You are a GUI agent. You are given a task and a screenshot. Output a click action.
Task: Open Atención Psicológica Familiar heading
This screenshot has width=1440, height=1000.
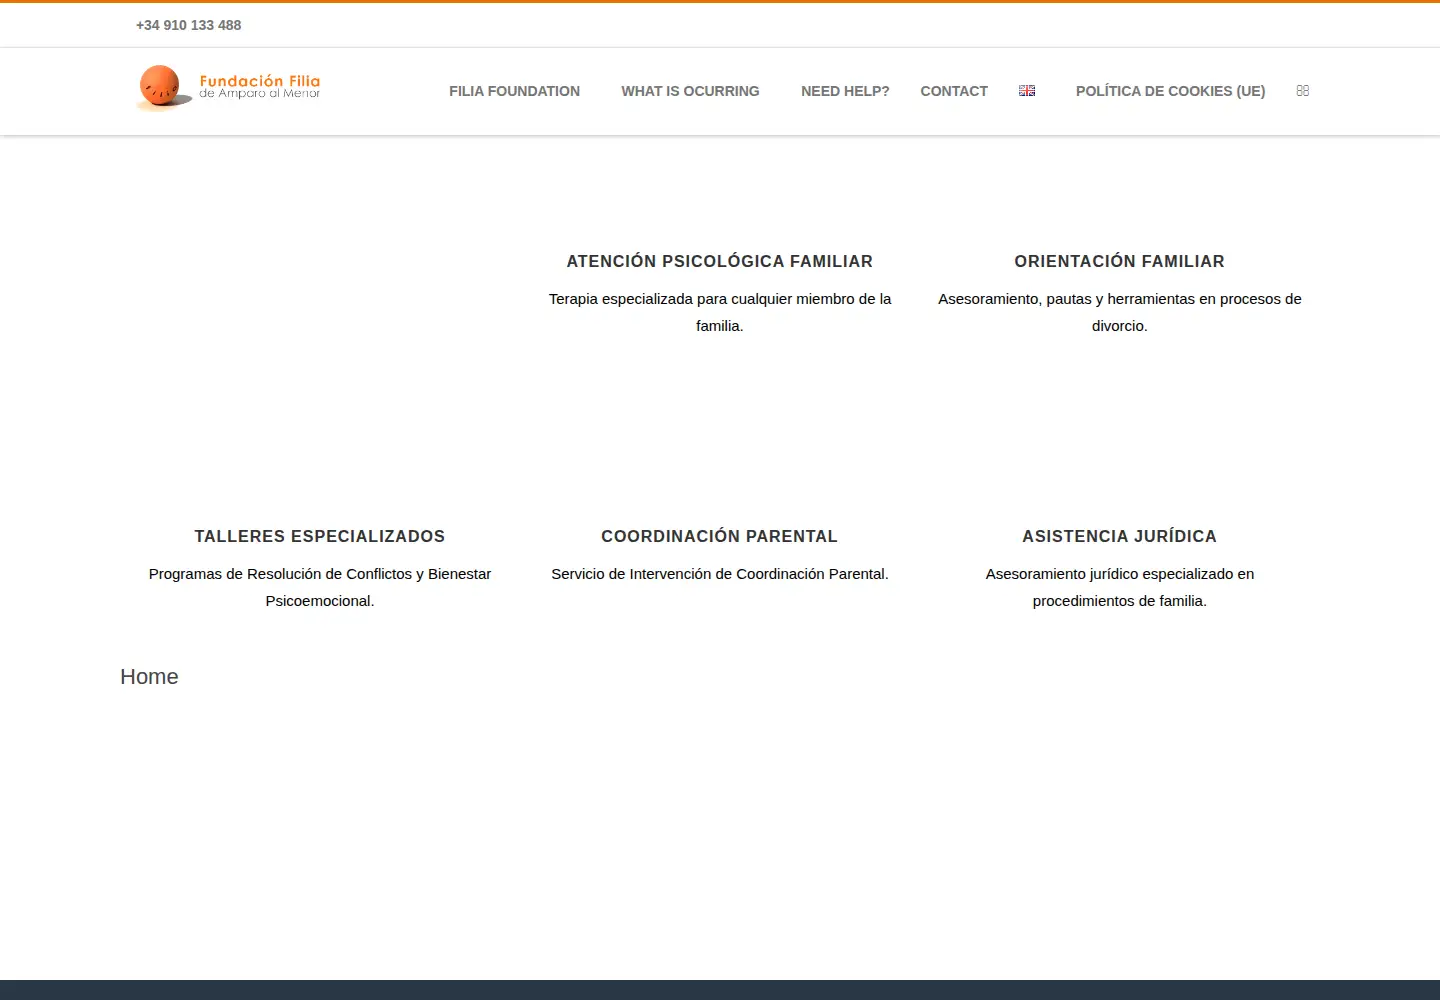coord(720,261)
